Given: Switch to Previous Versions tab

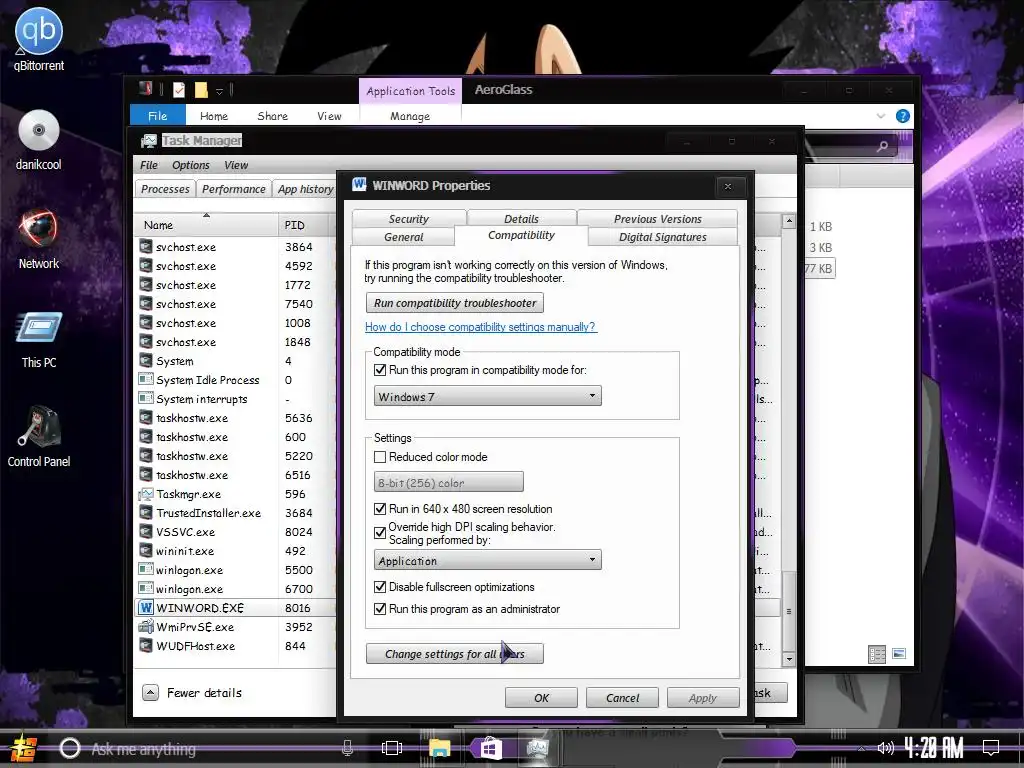Looking at the screenshot, I should click(x=658, y=219).
